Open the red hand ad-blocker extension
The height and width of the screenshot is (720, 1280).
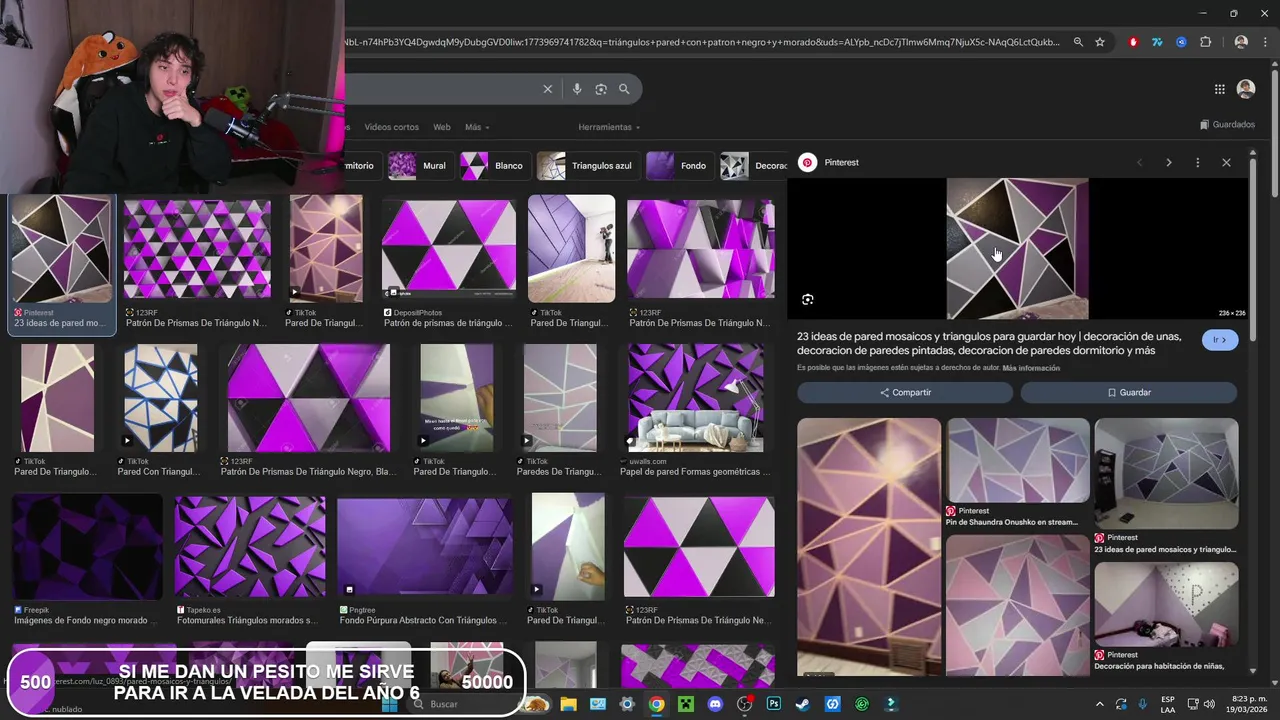pos(1133,42)
